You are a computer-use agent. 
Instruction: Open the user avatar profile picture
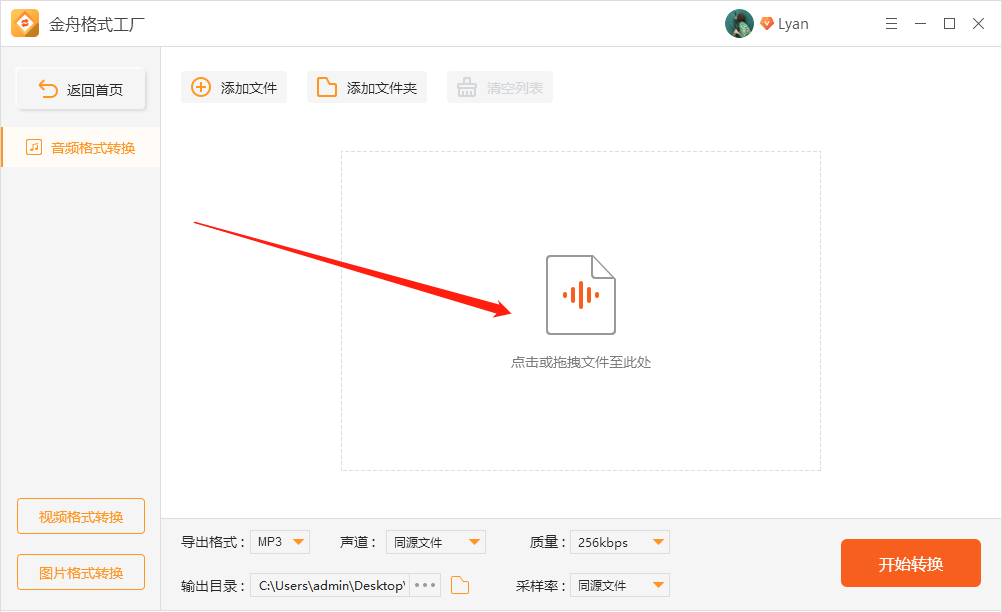tap(739, 24)
